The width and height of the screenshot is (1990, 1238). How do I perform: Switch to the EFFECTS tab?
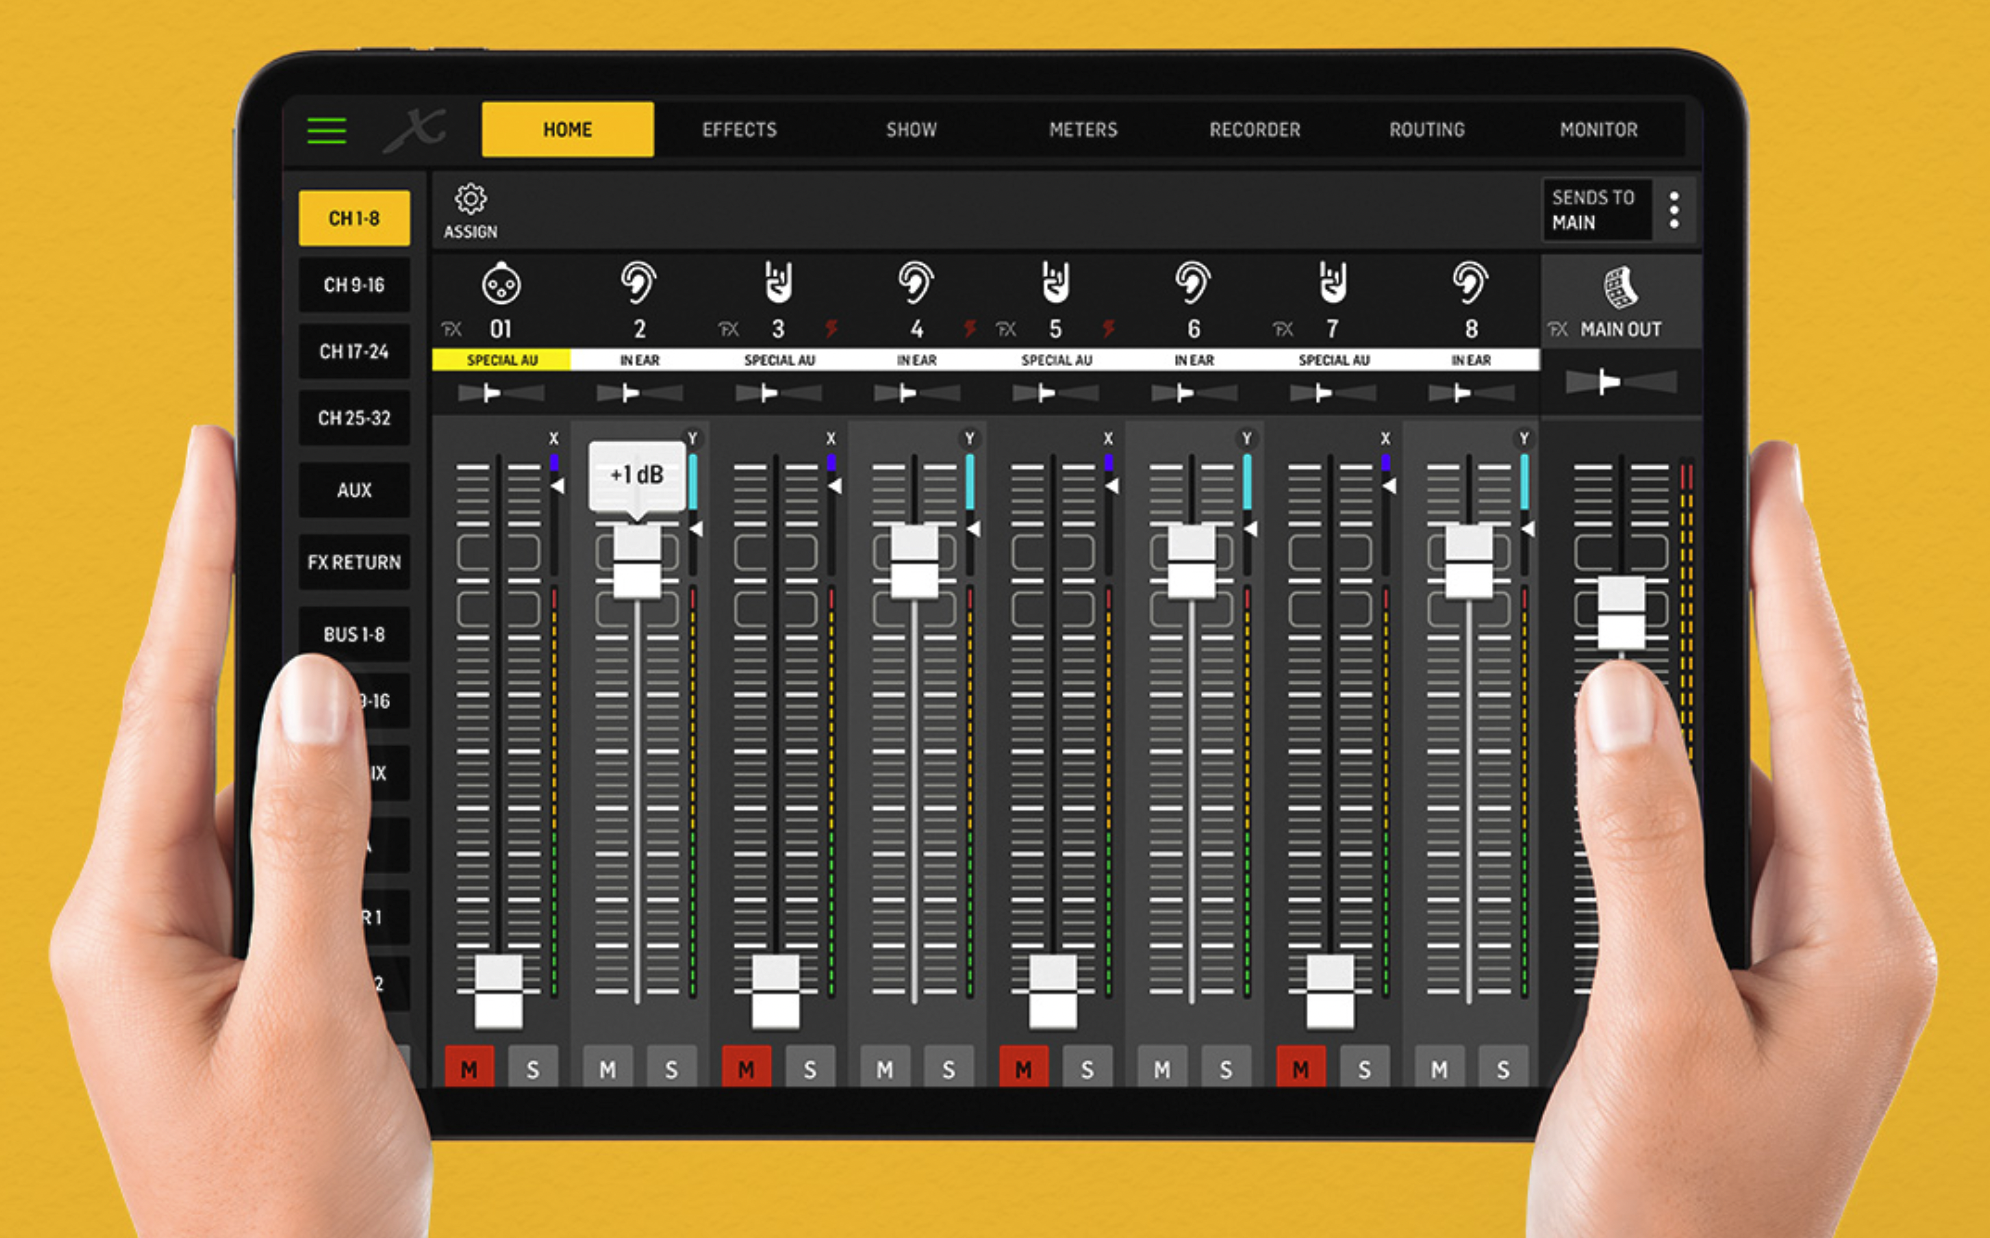(x=739, y=129)
